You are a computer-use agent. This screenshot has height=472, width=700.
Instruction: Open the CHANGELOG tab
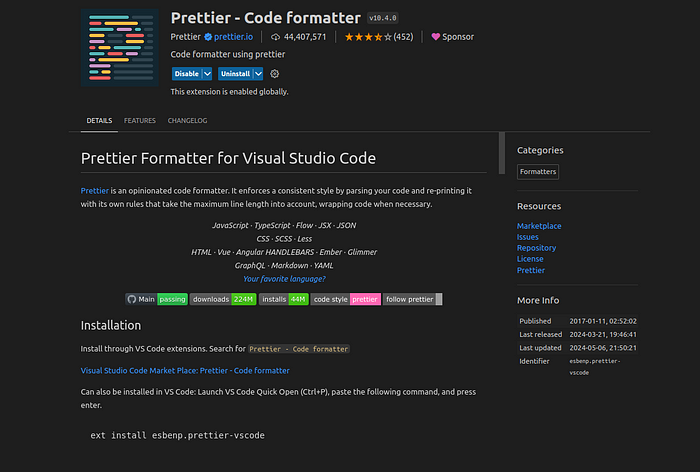coord(187,121)
